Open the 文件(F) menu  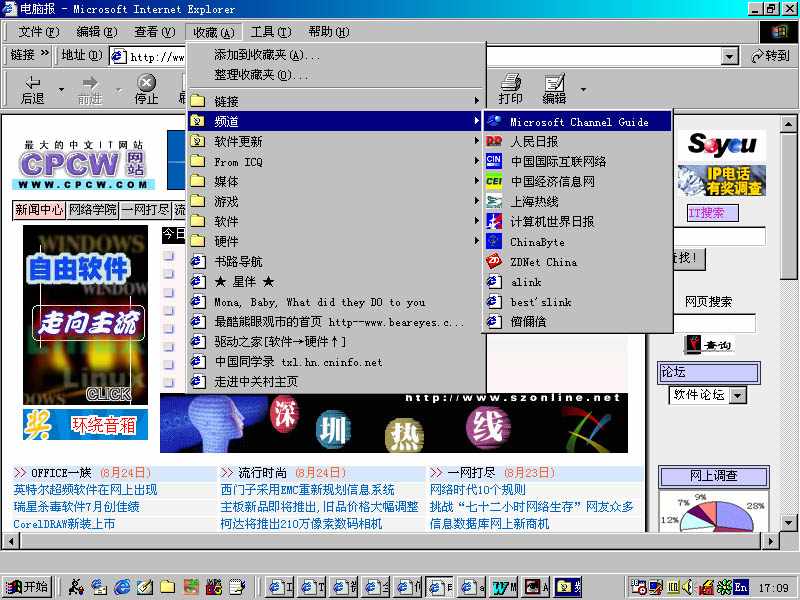coord(38,32)
